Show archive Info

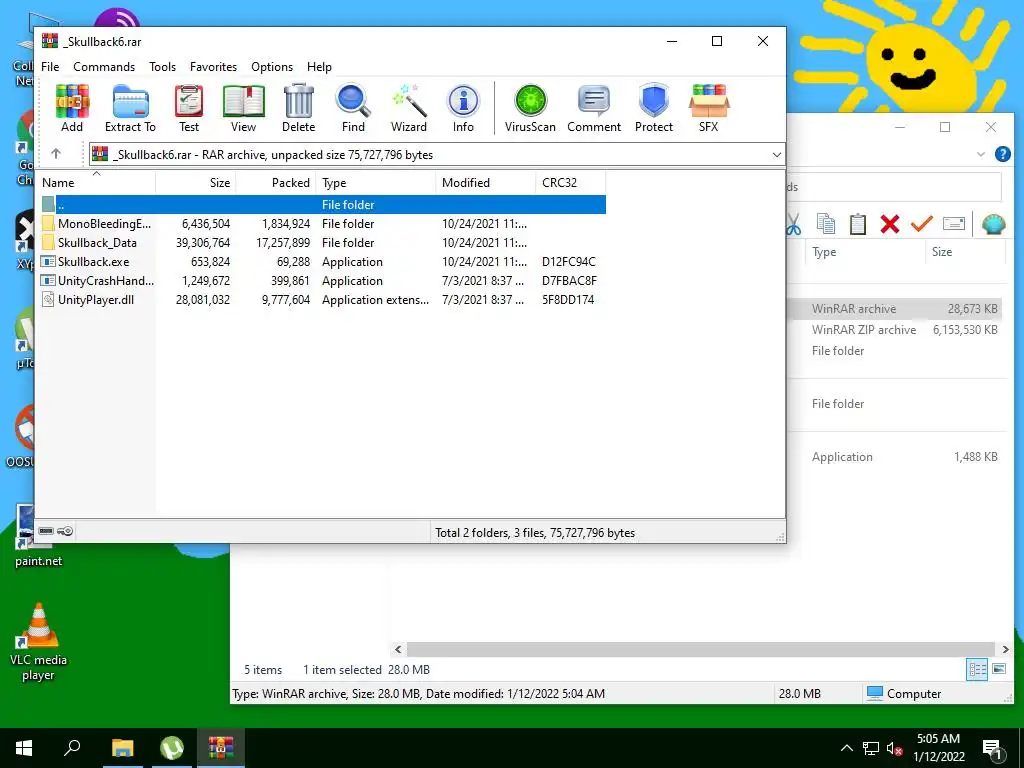(x=463, y=108)
